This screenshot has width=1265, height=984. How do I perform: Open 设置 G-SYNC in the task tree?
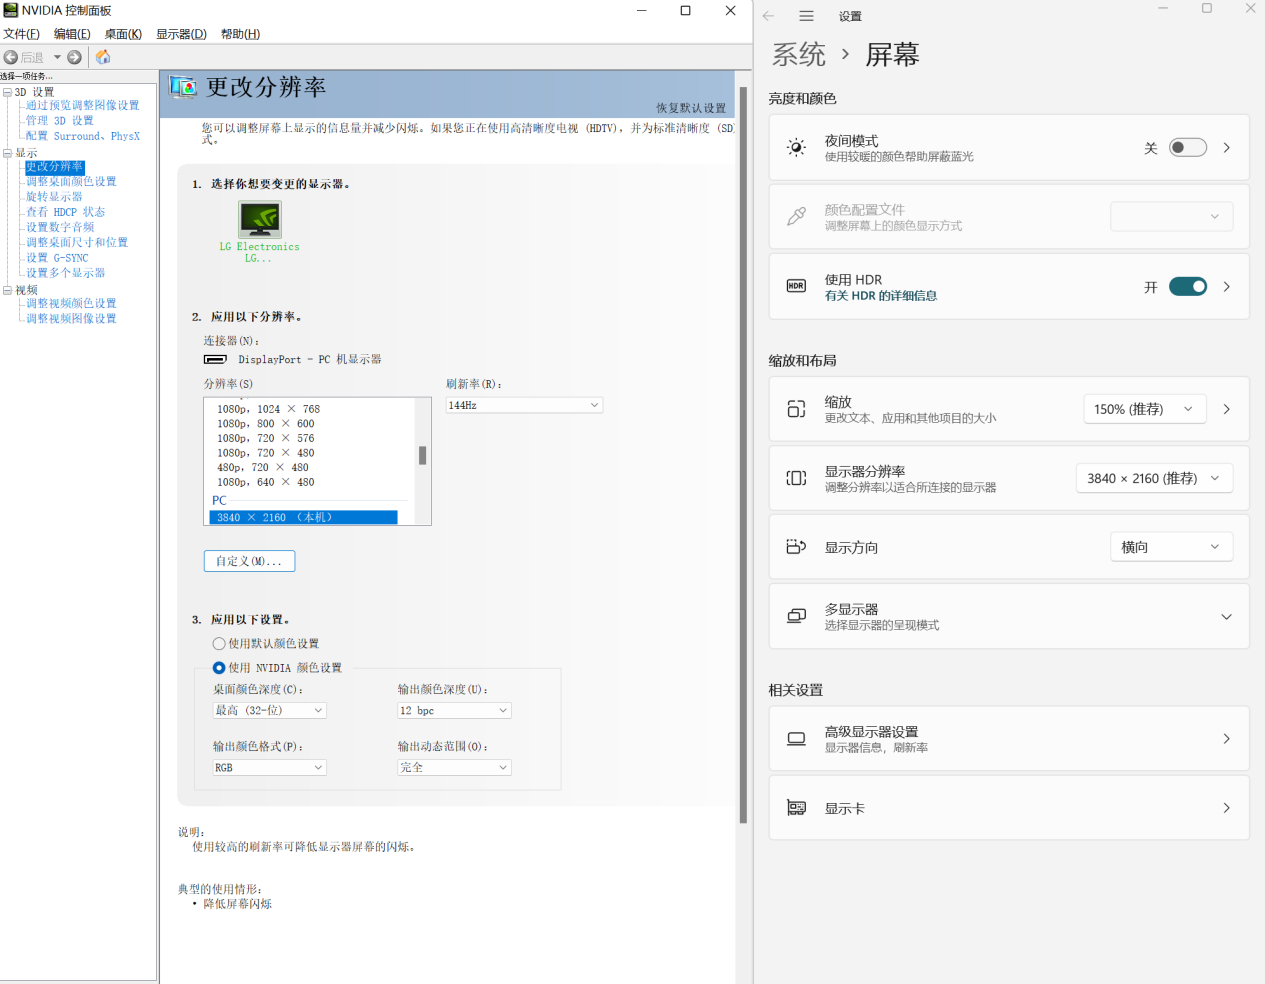(57, 258)
